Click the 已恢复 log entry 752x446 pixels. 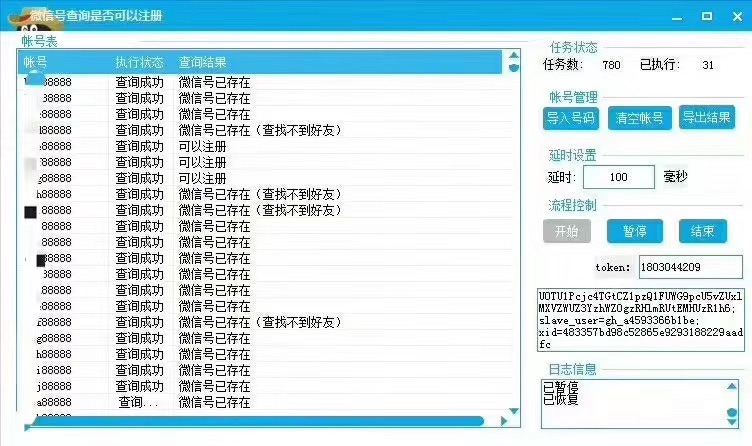point(561,399)
